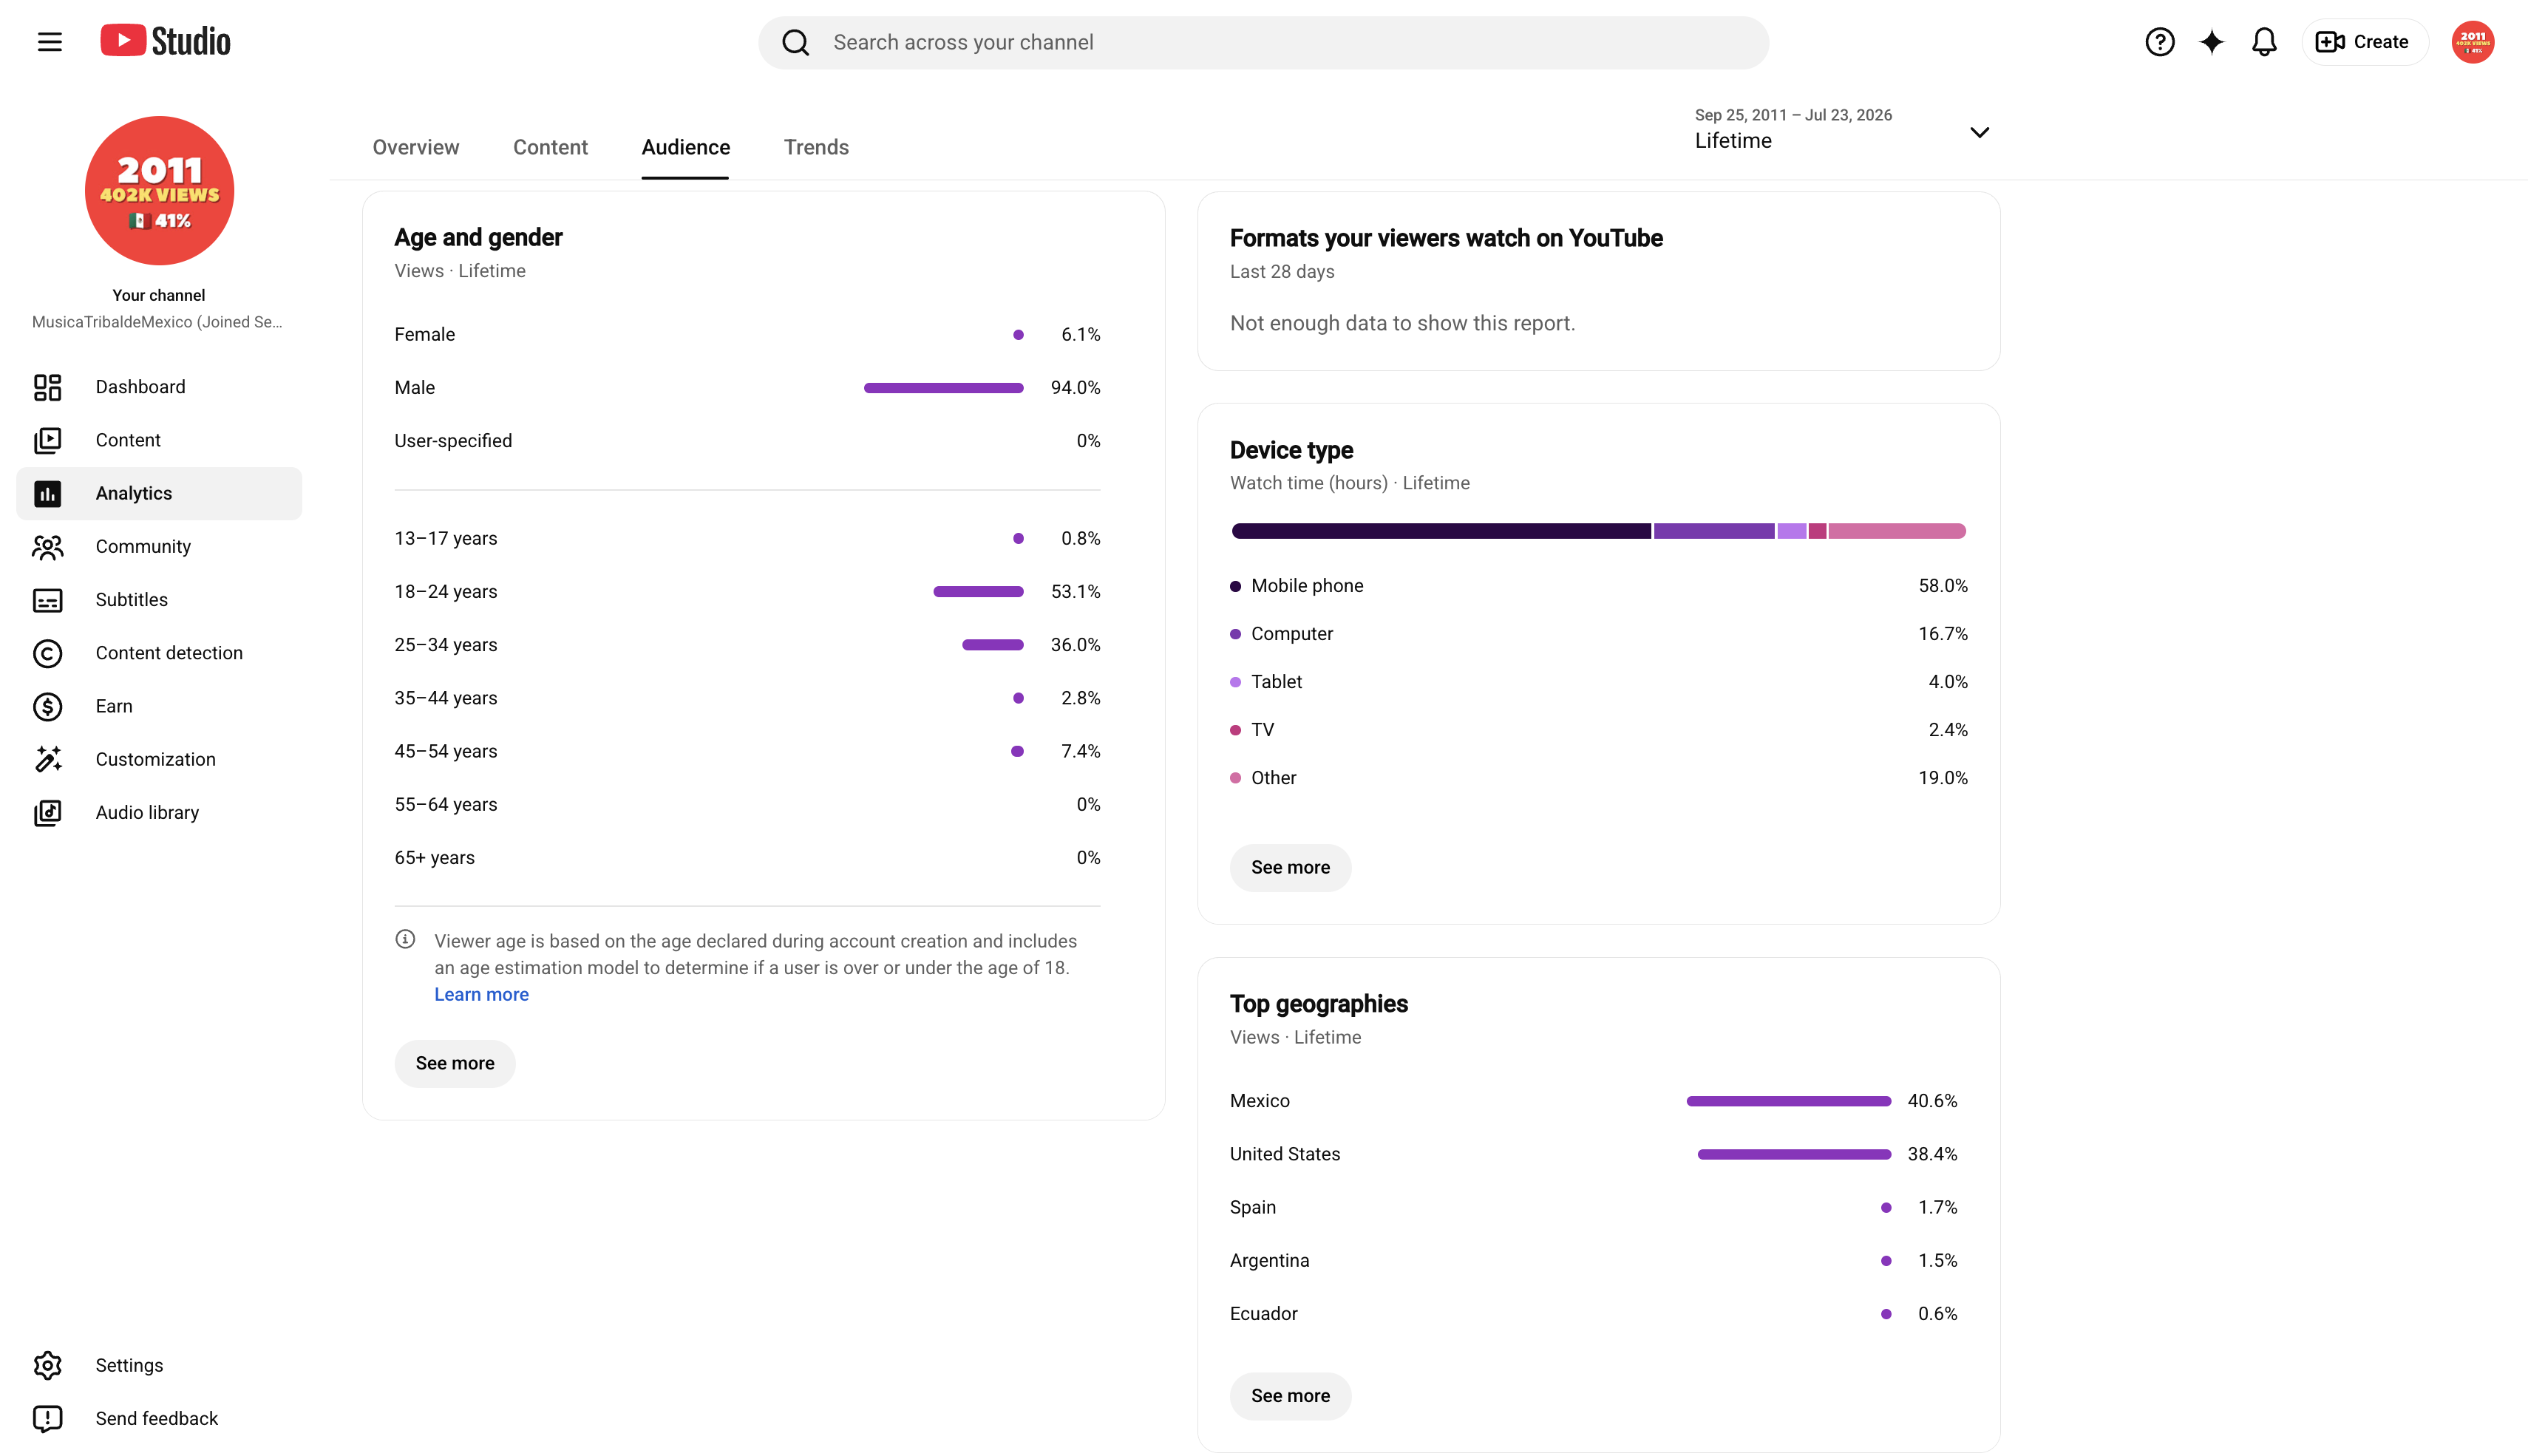Click the Create button
Viewport: 2528px width, 1456px height.
click(x=2364, y=42)
